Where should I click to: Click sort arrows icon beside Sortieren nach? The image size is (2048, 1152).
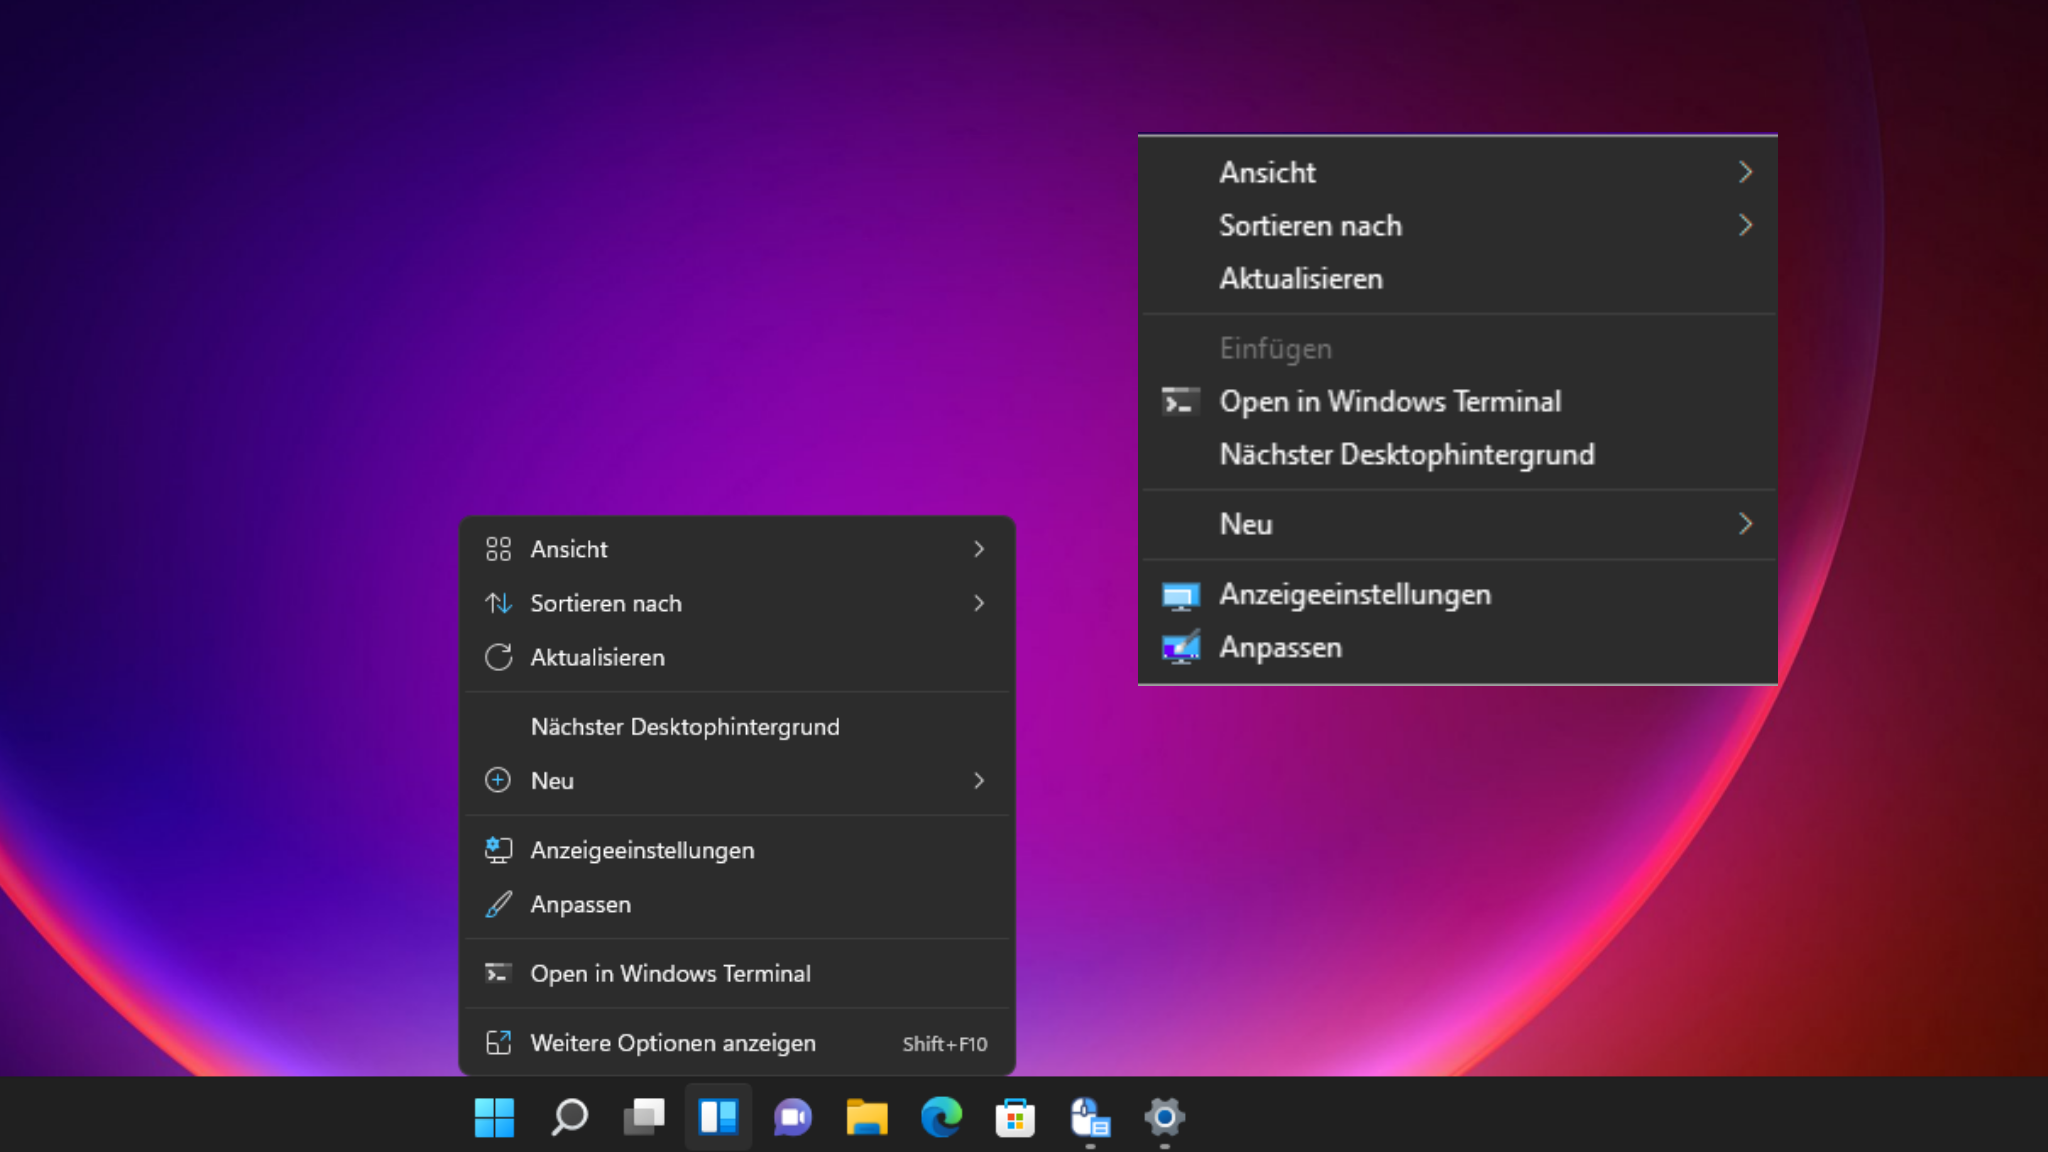498,603
